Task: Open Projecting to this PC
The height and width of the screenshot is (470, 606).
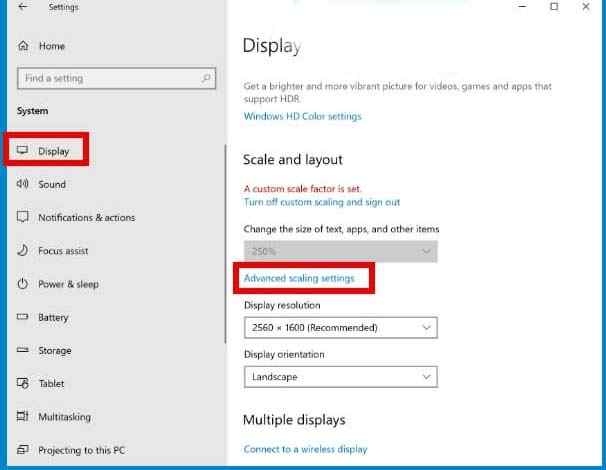Action: point(82,450)
